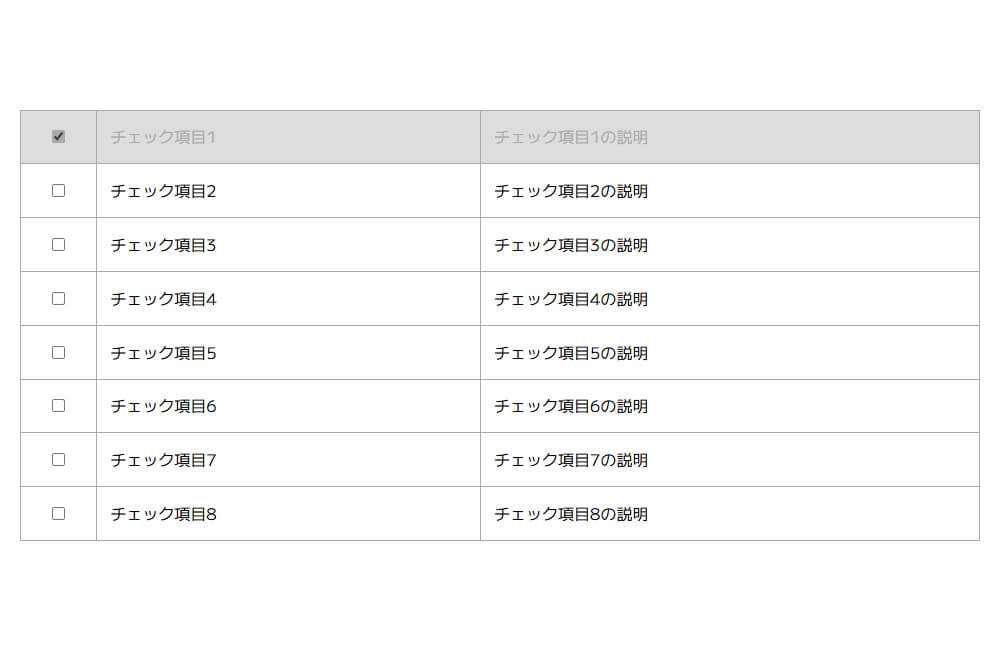1000x650 pixels.
Task: Check the checkbox for チェック項目2
Action: (x=58, y=190)
